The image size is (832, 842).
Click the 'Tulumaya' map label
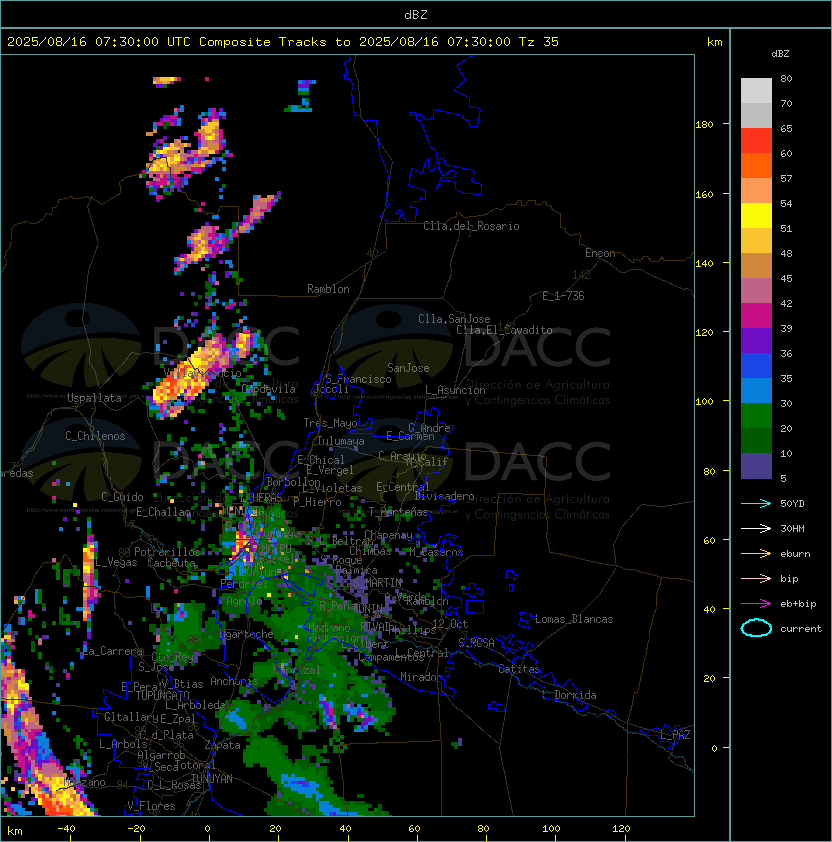[x=341, y=441]
